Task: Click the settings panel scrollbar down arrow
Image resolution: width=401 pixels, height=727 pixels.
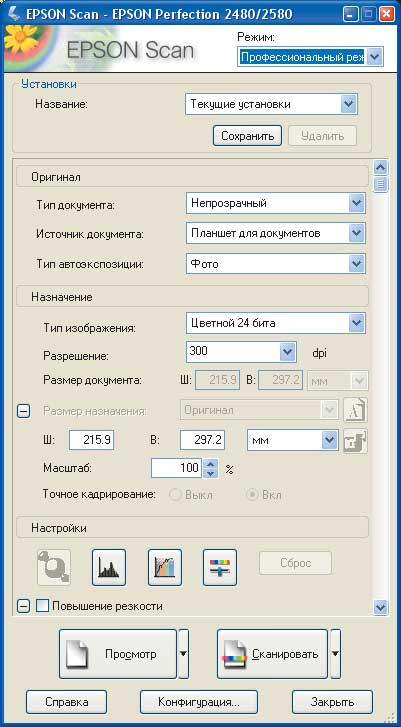Action: [381, 606]
